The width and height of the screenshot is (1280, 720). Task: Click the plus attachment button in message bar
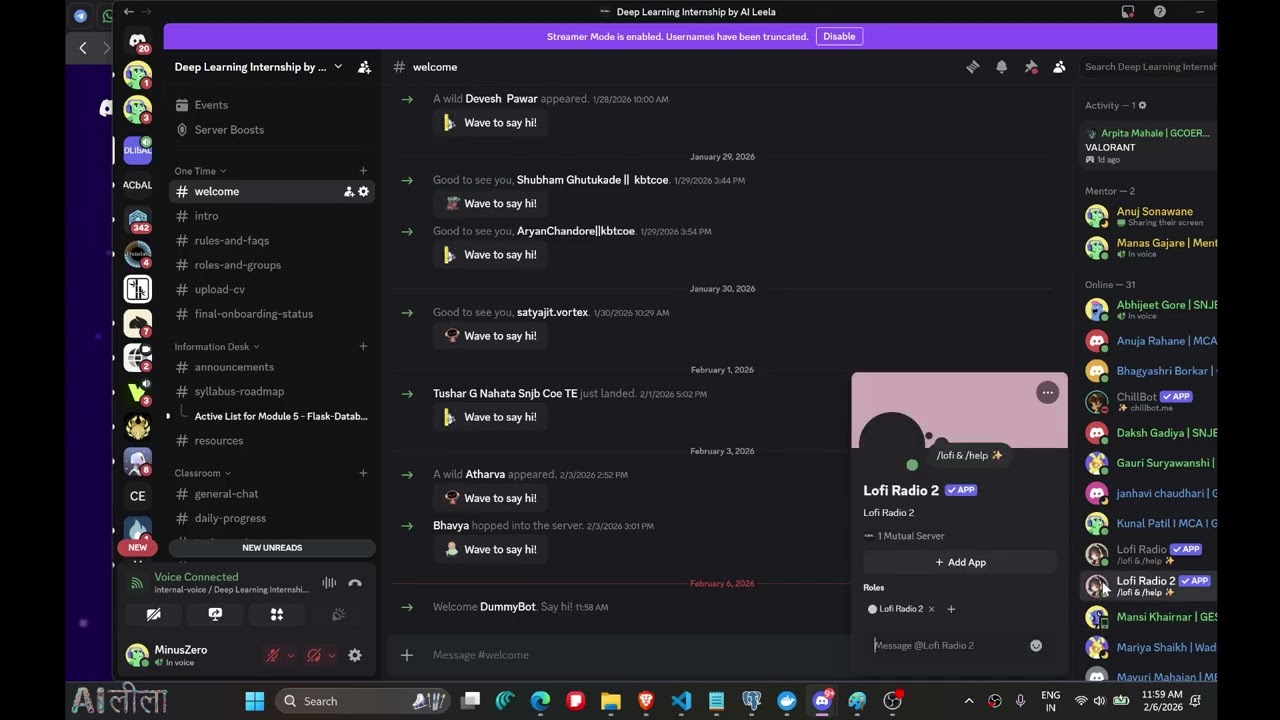click(407, 655)
